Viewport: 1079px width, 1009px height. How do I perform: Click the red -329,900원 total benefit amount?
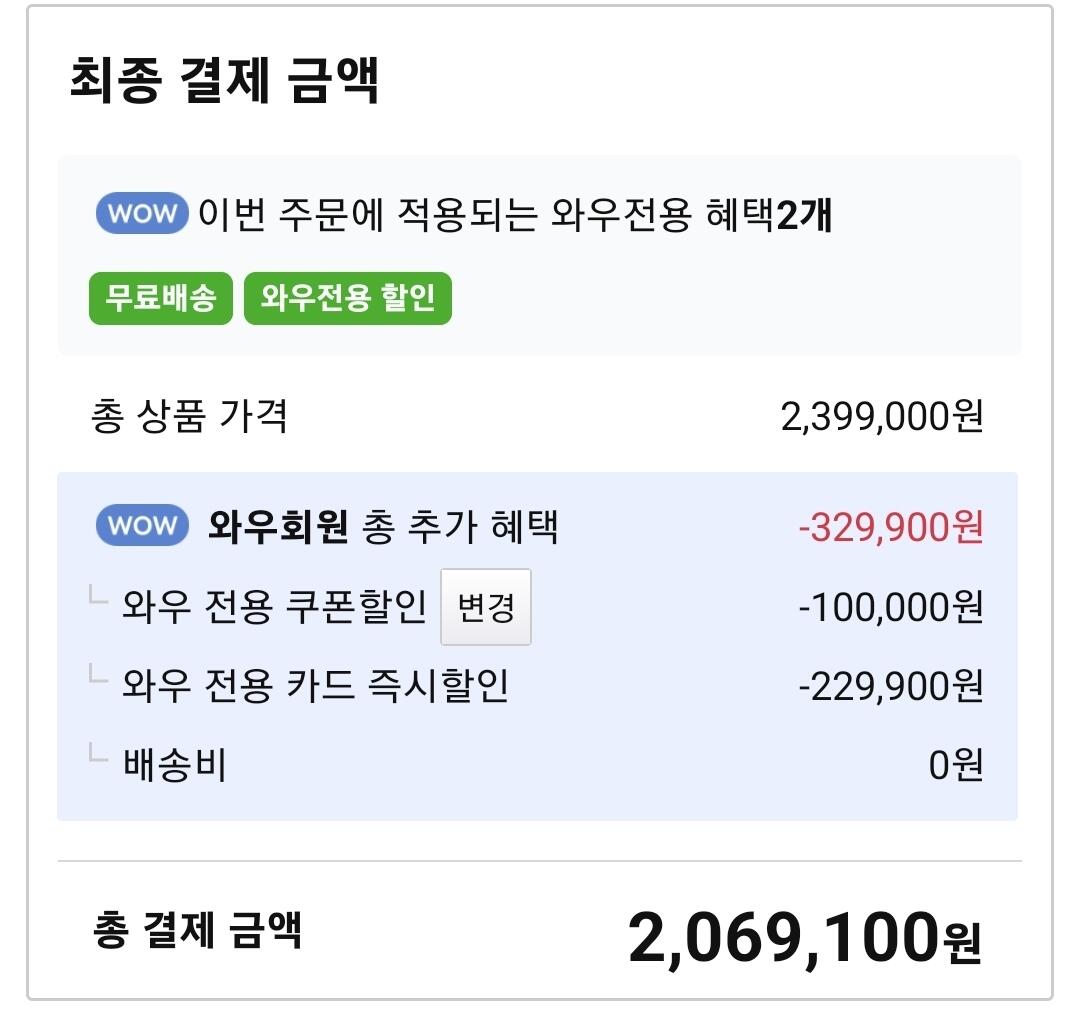tap(891, 527)
